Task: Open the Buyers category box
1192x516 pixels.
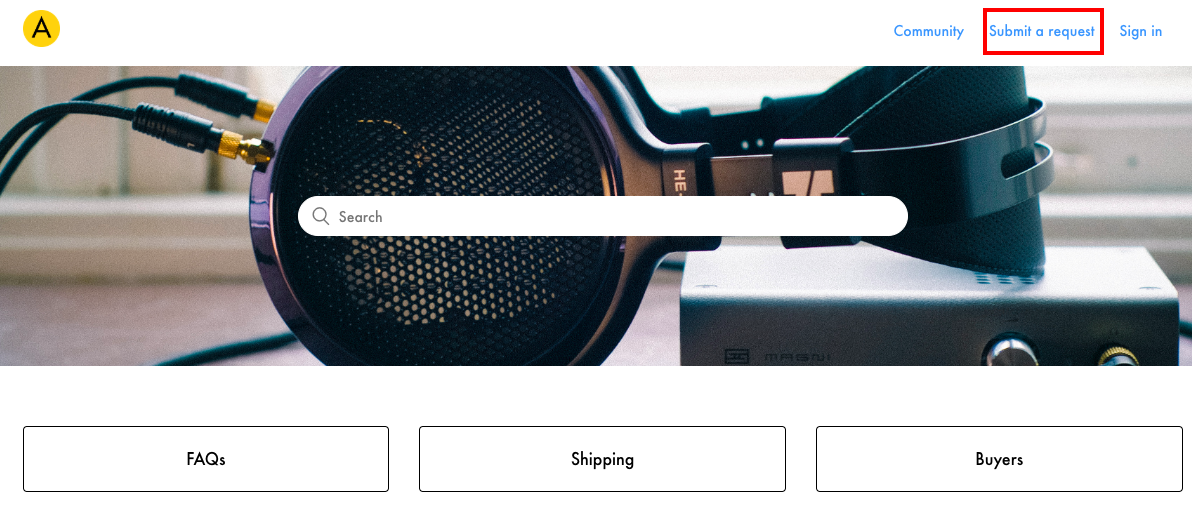Action: click(999, 459)
